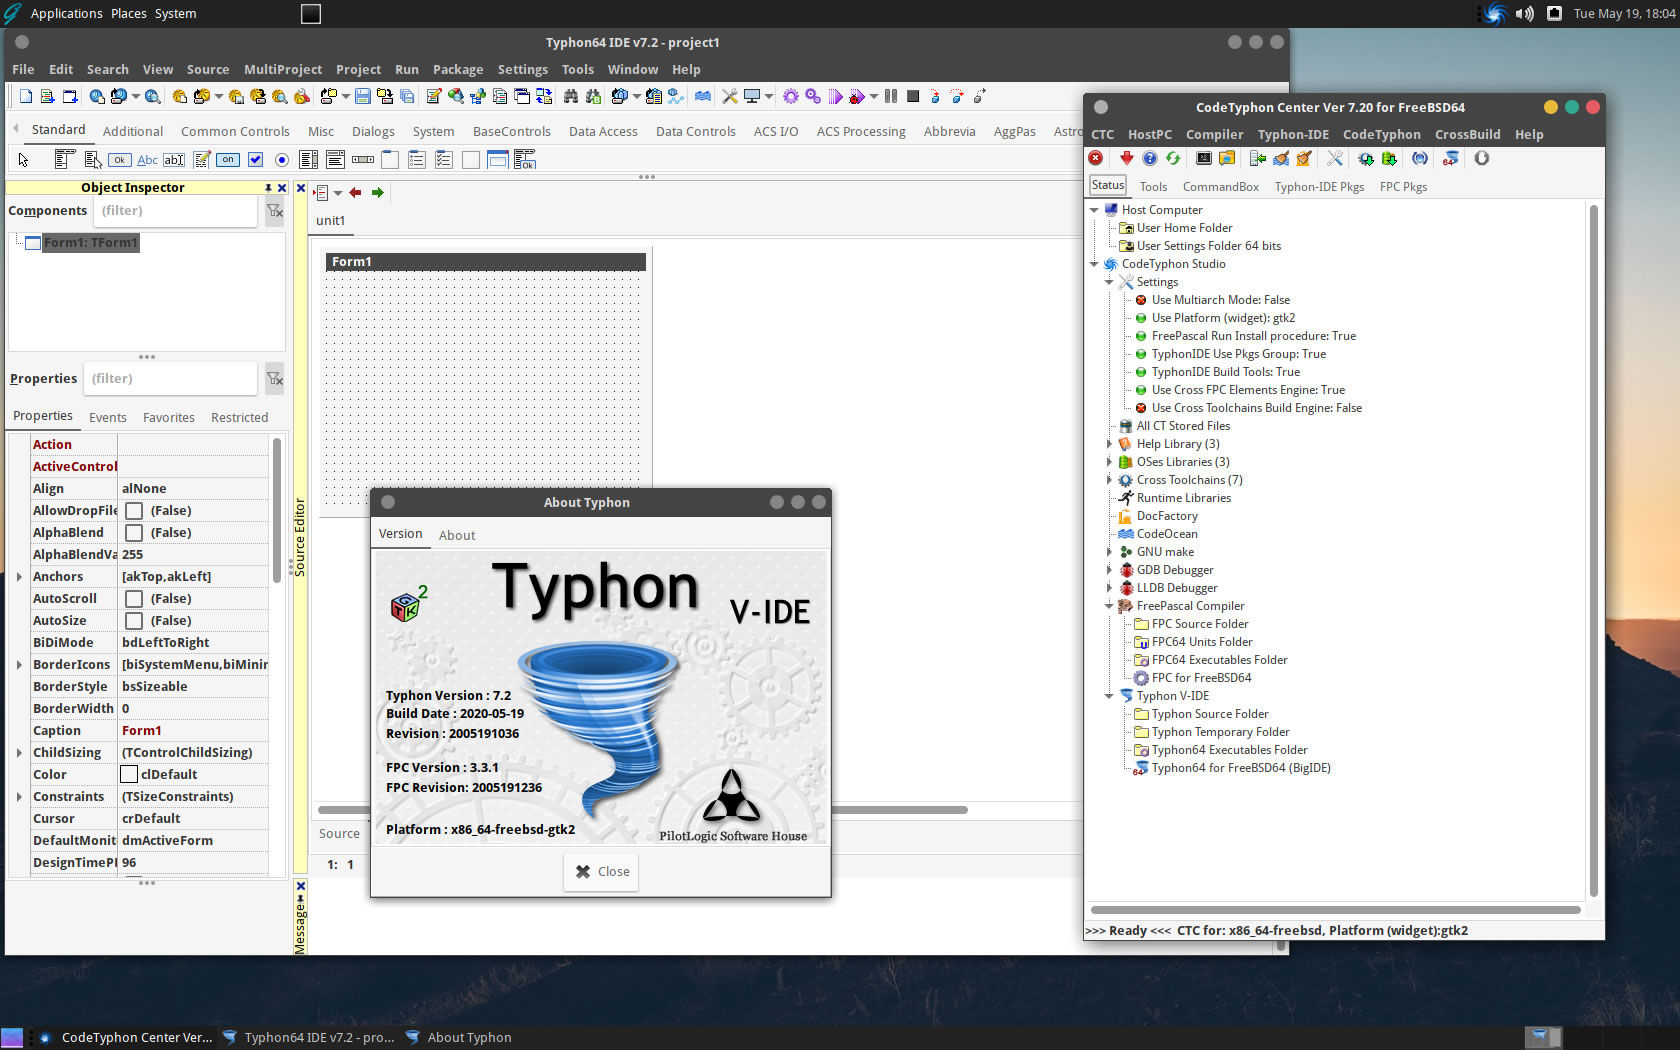
Task: Click the red X icon in CodeTyphon Center toolbar
Action: click(x=1096, y=158)
